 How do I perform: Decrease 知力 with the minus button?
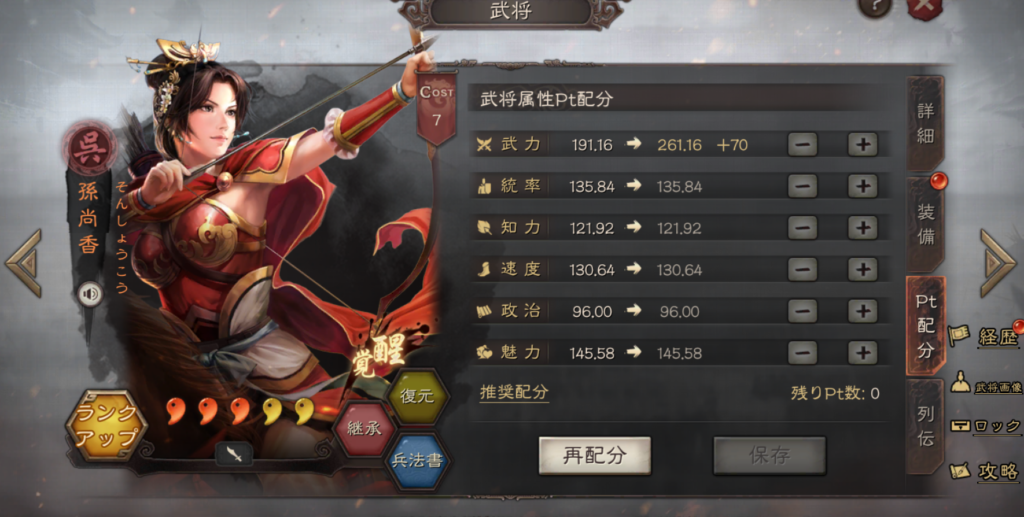pyautogui.click(x=803, y=228)
